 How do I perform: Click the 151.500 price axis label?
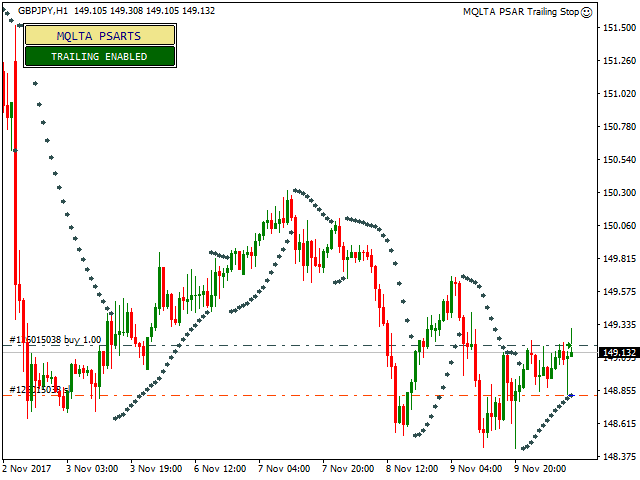[620, 27]
